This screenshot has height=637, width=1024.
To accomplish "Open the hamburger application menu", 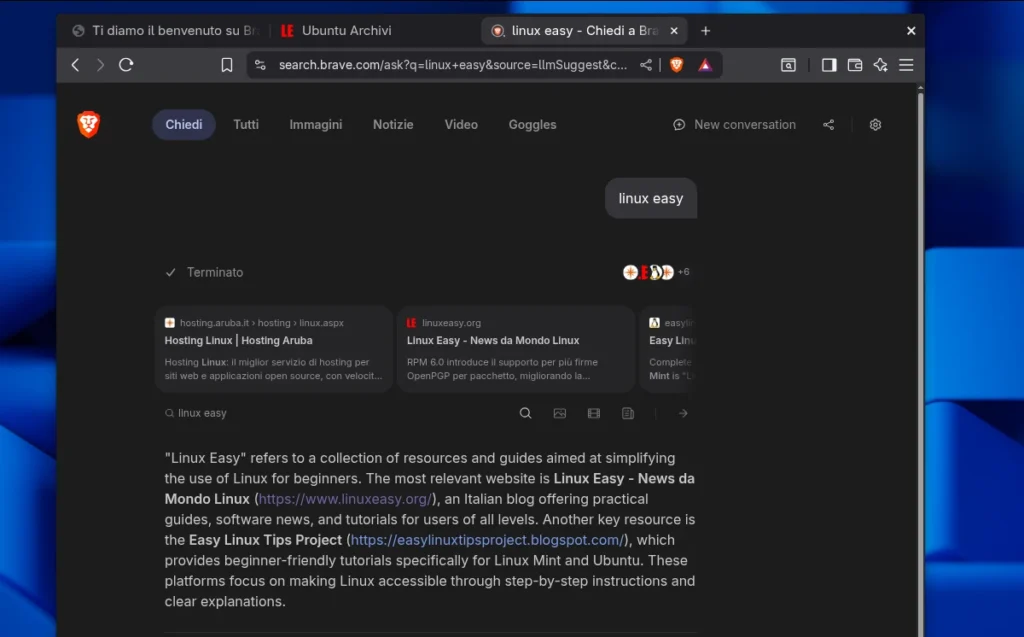I will 906,64.
